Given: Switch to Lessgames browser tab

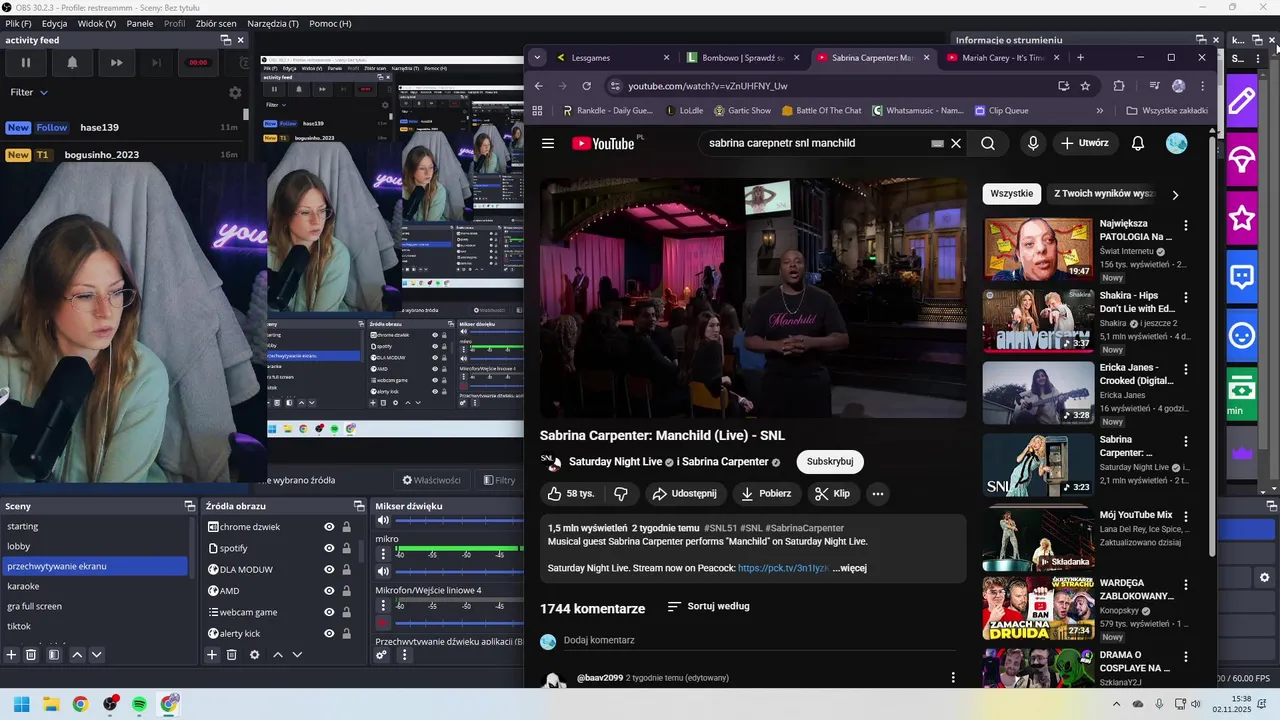Looking at the screenshot, I should coord(611,58).
